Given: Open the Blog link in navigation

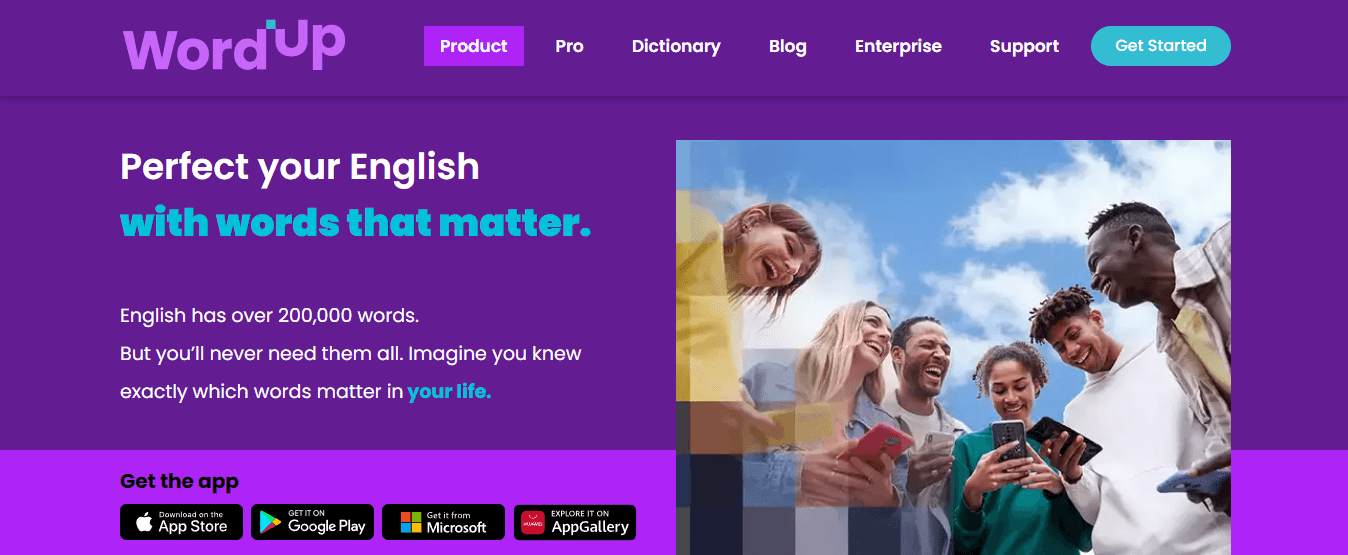Looking at the screenshot, I should click(788, 46).
